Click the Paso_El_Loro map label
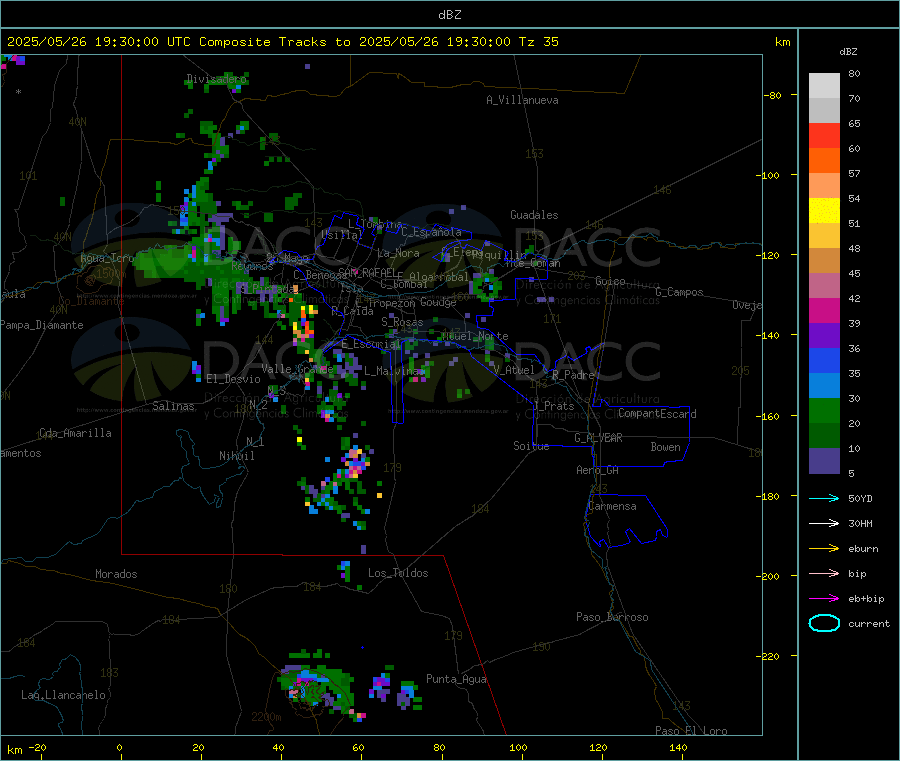The height and width of the screenshot is (761, 900). [692, 731]
